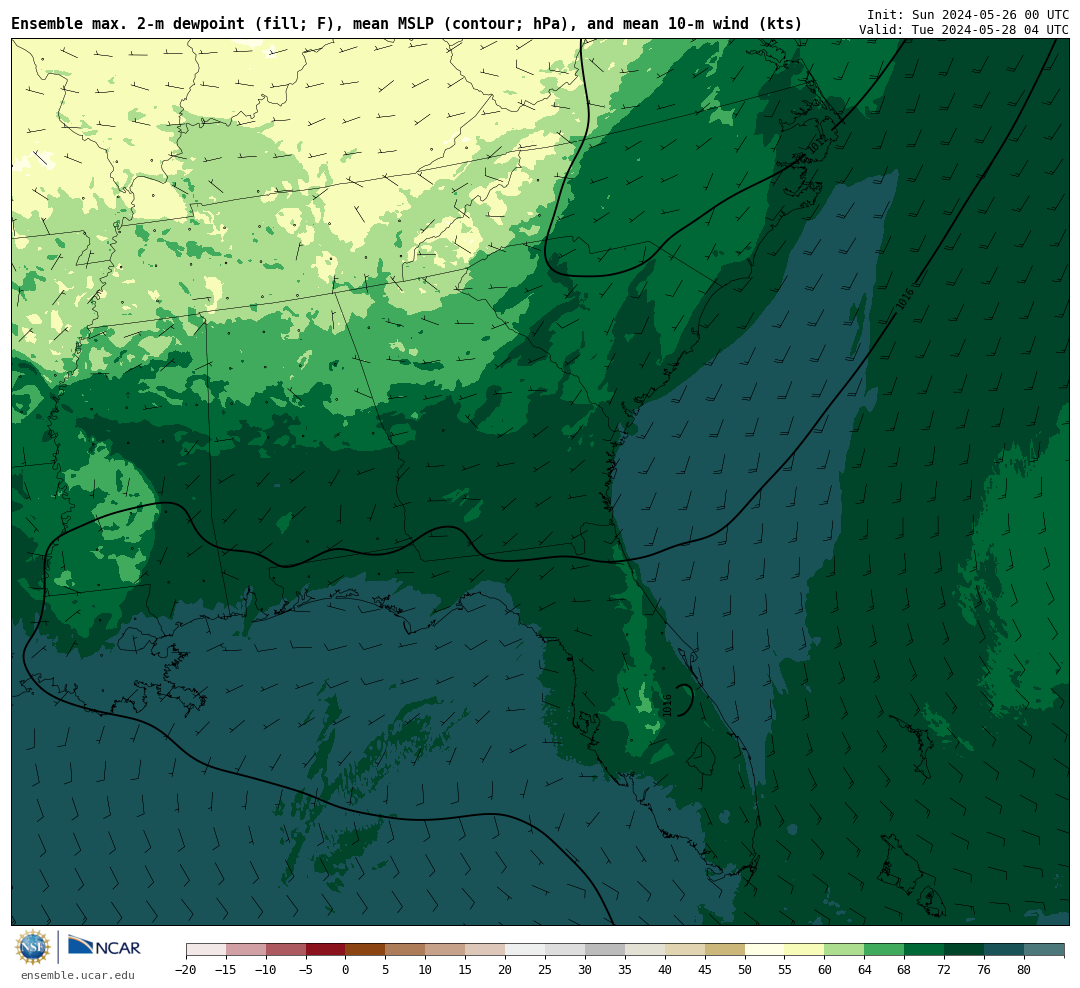The width and height of the screenshot is (1080, 988).
Task: Select the colorbar tick label 76
Action: (x=984, y=969)
